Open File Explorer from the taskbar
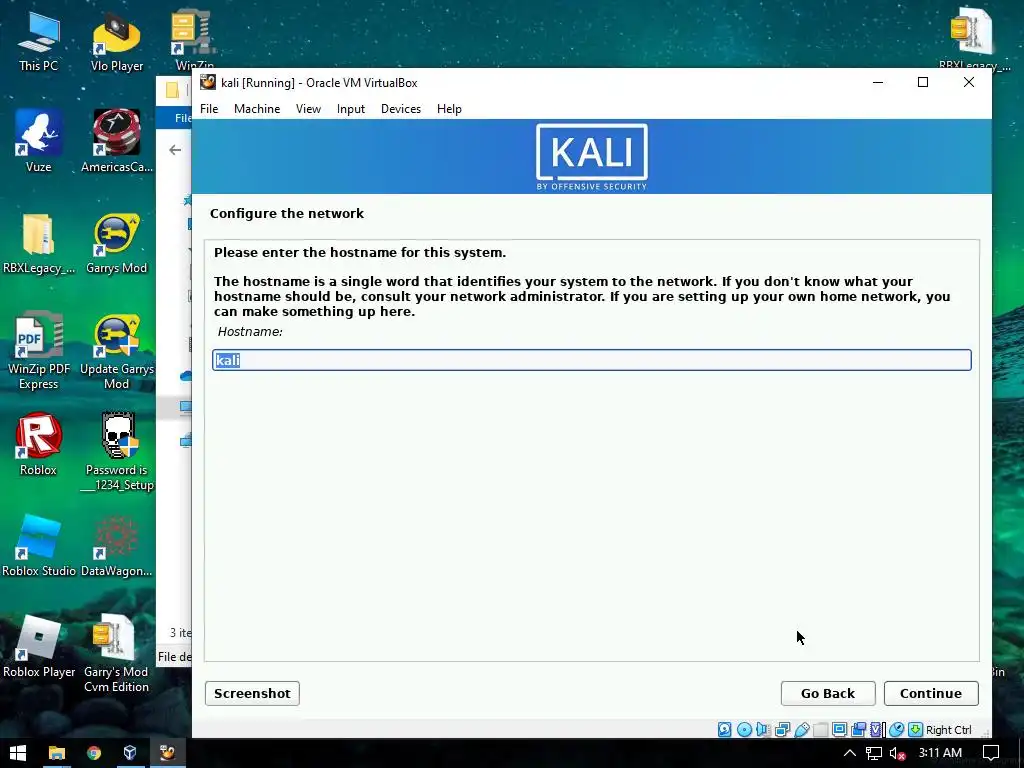This screenshot has height=768, width=1024. click(x=56, y=753)
